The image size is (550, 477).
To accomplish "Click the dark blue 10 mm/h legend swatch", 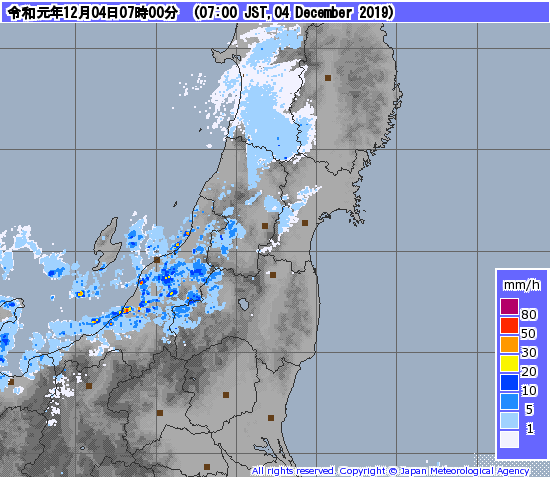I will [509, 382].
